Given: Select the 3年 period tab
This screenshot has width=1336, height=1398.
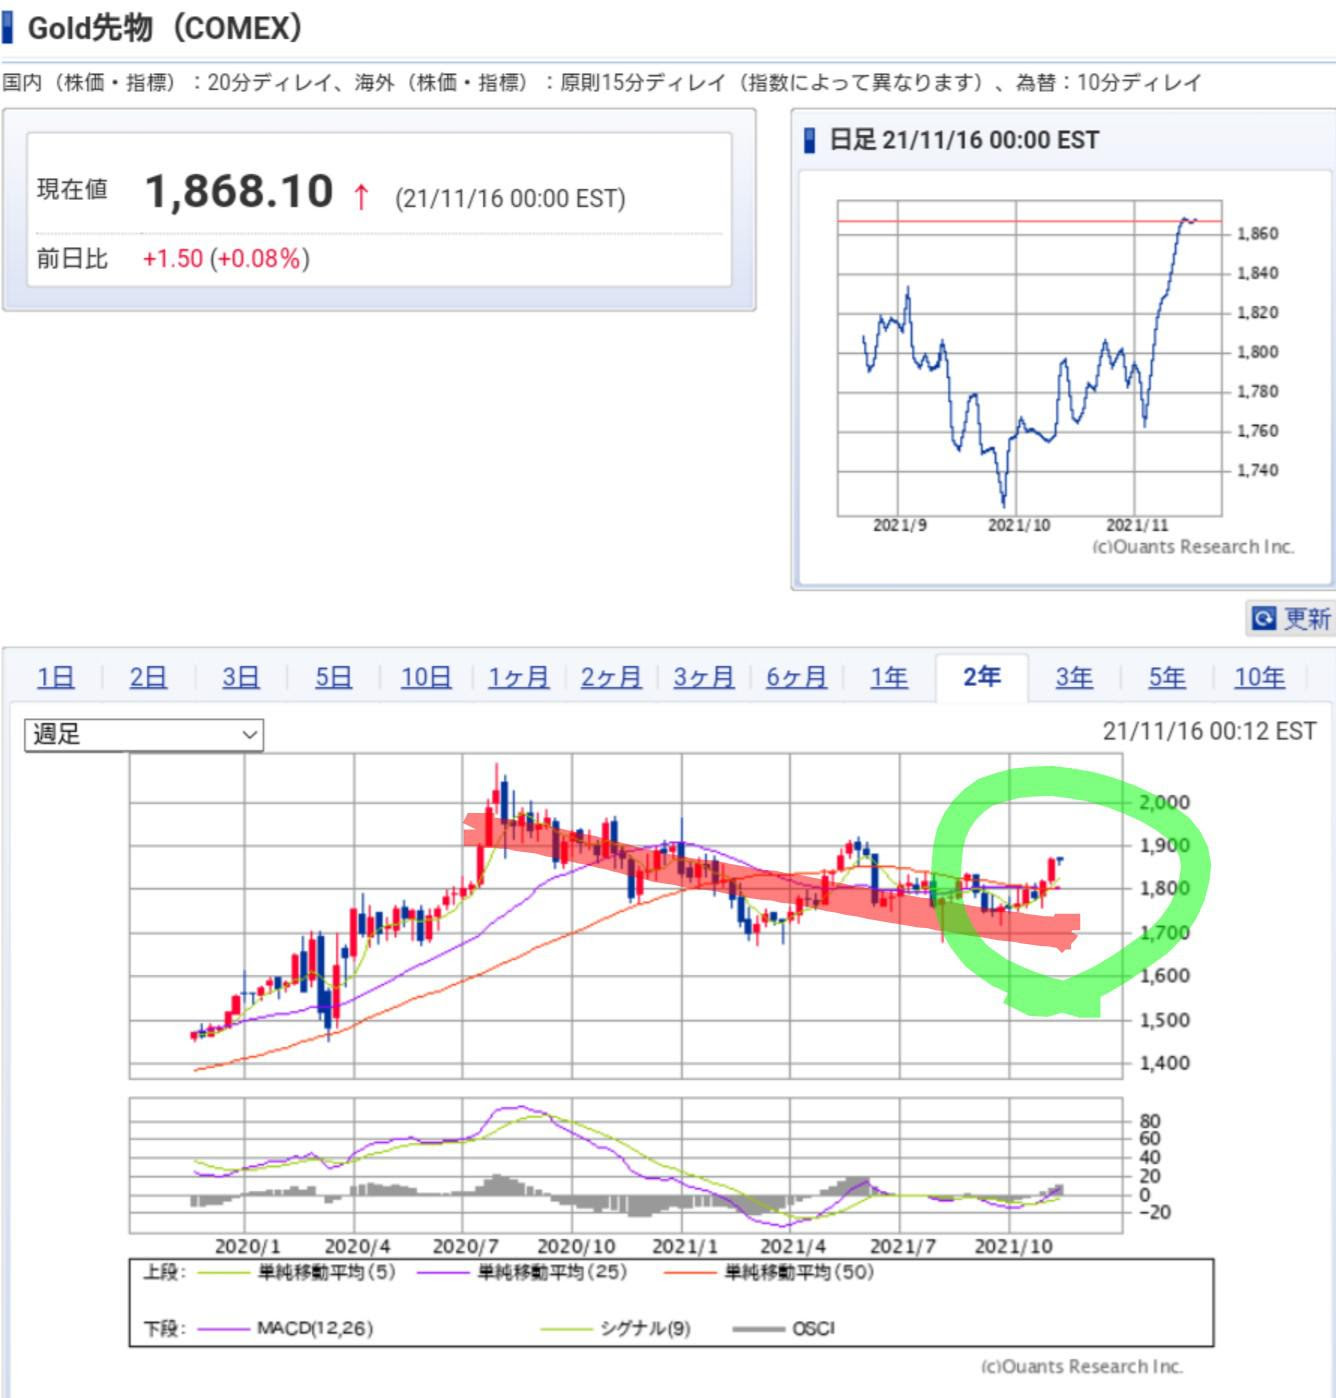Looking at the screenshot, I should tap(1074, 678).
